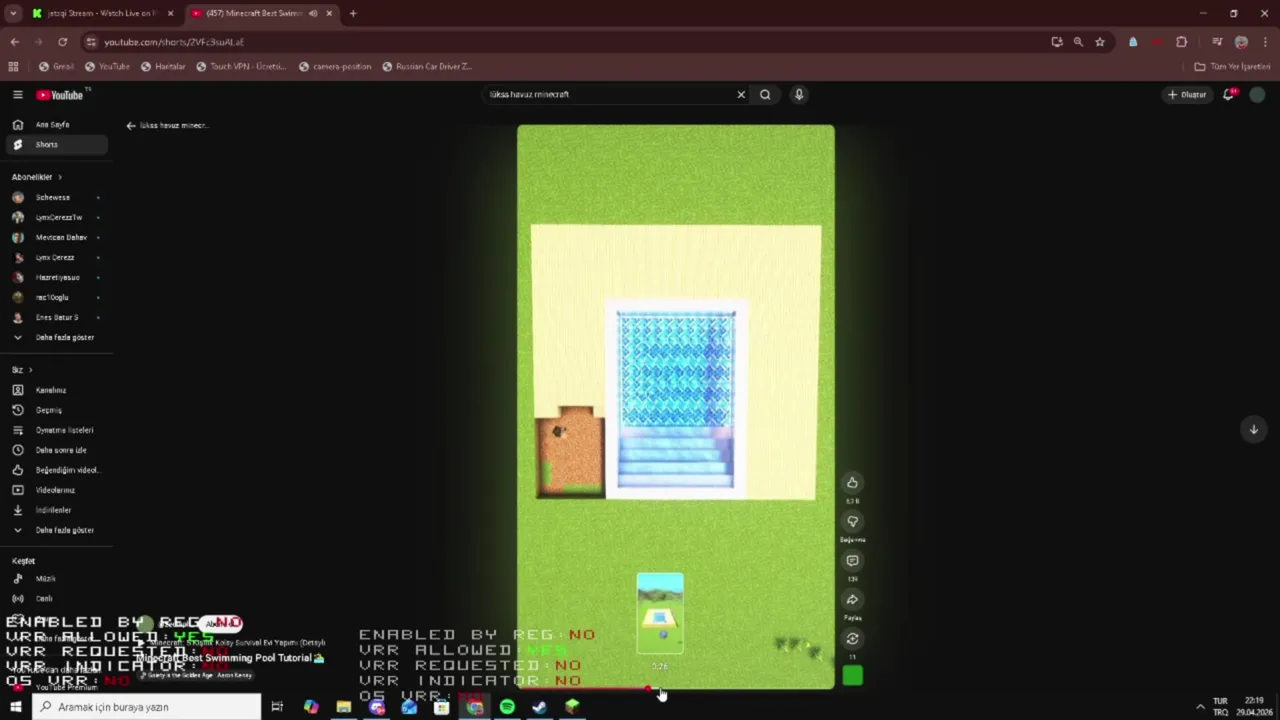Open İndirilenler downloads
This screenshot has height=720, width=1280.
(56, 510)
